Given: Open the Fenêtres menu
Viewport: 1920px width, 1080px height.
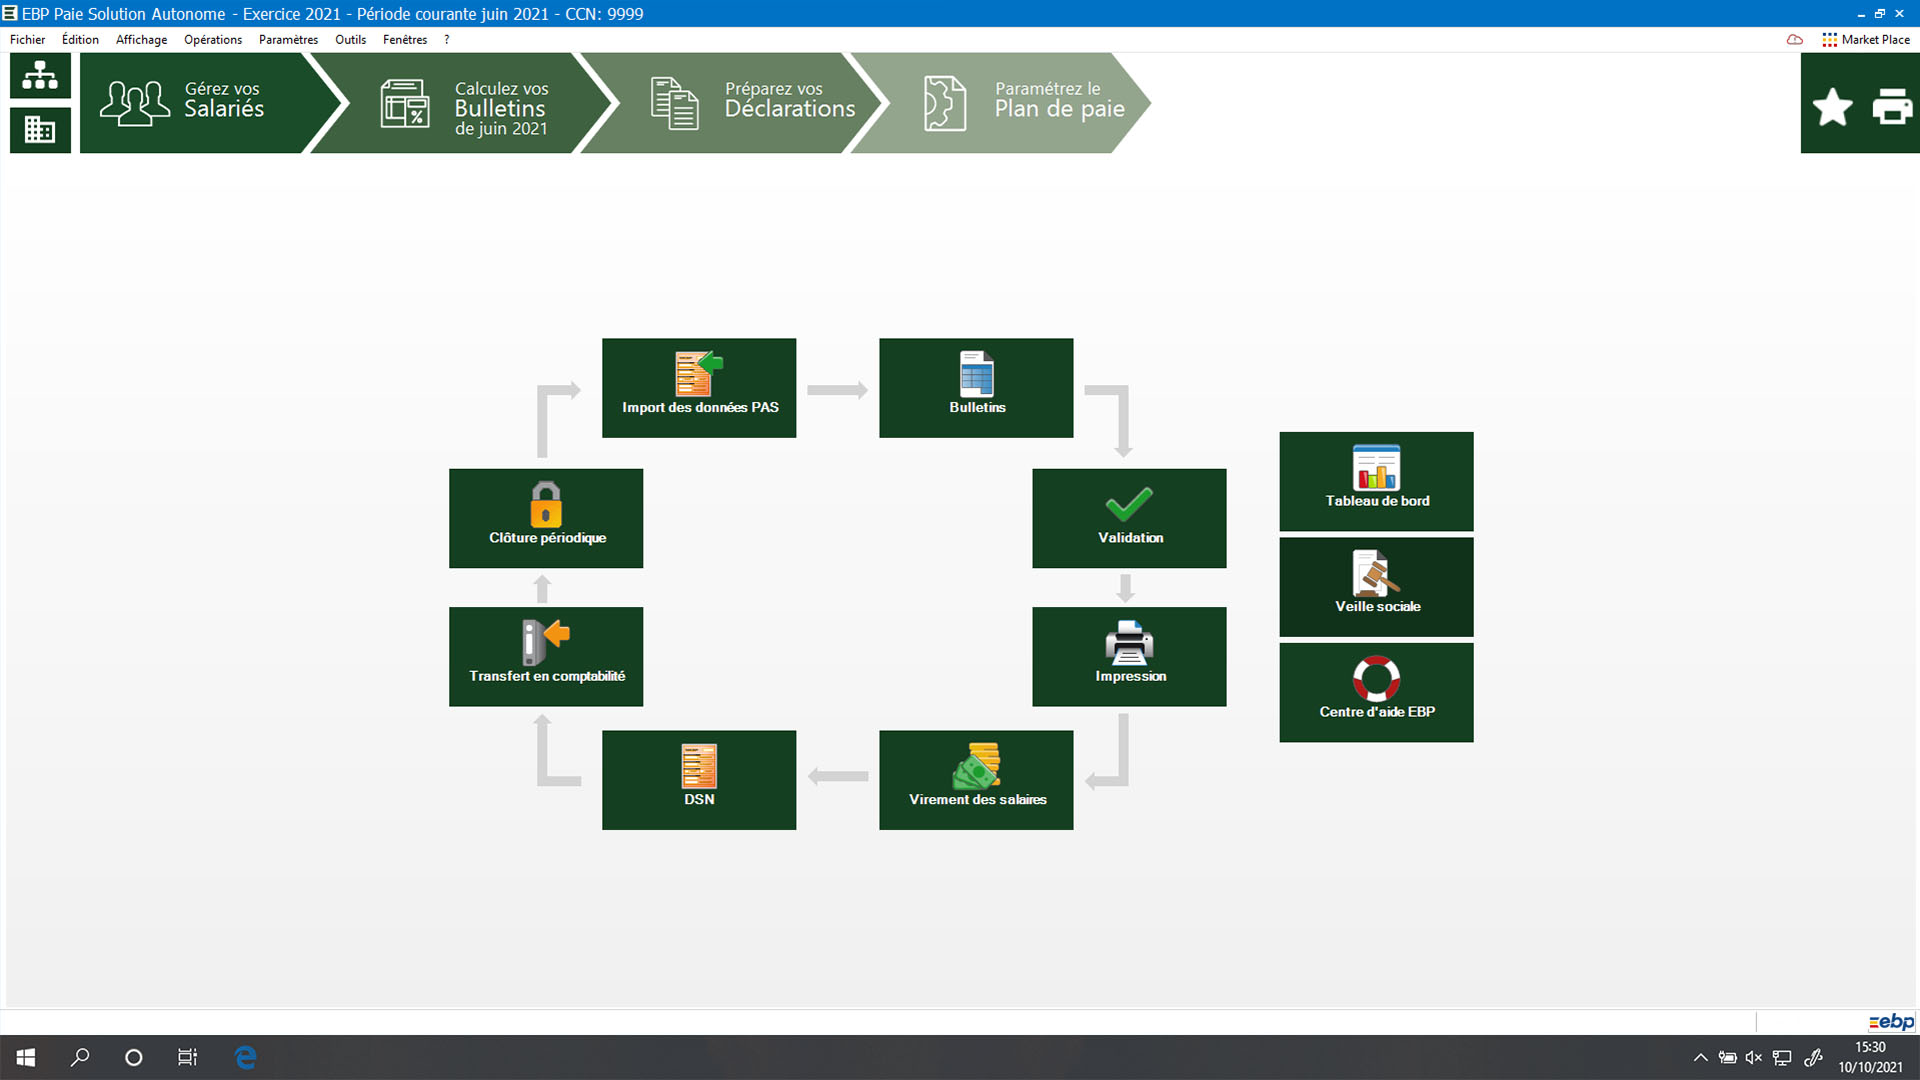Looking at the screenshot, I should click(x=405, y=40).
